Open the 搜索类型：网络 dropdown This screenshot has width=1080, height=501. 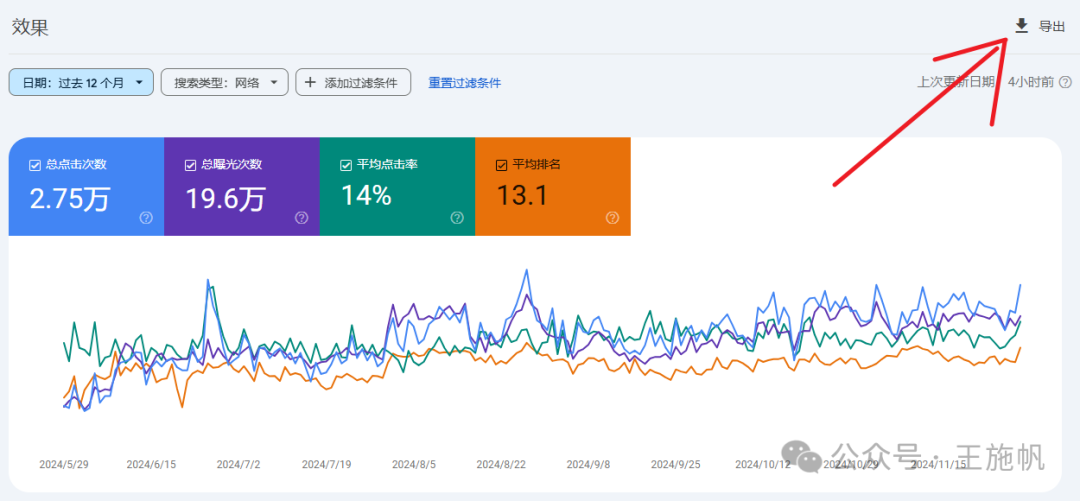coord(224,83)
